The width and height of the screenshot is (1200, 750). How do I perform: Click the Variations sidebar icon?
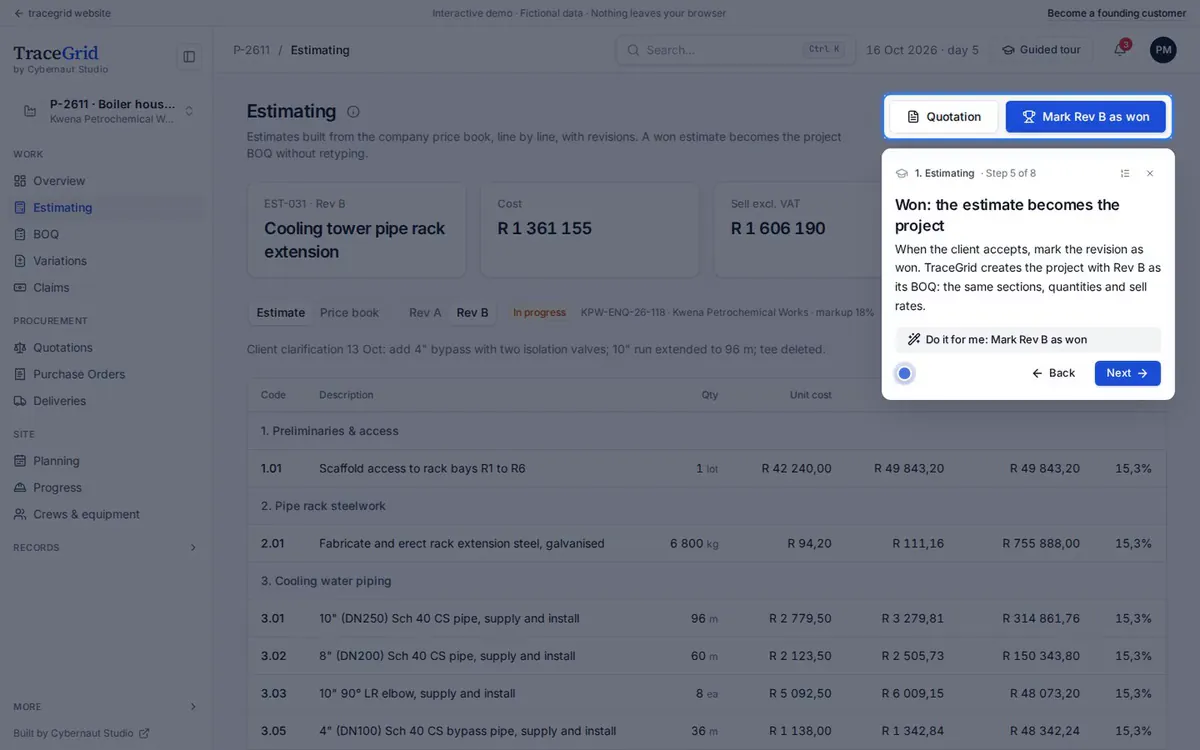(x=20, y=261)
